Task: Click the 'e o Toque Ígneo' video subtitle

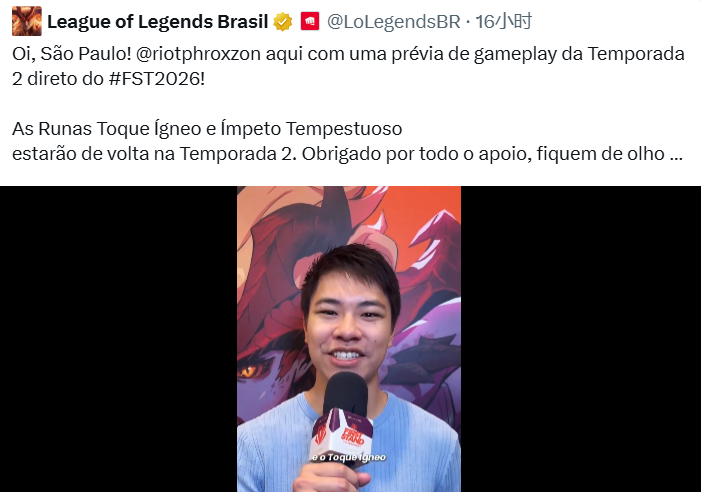Action: pyautogui.click(x=349, y=457)
